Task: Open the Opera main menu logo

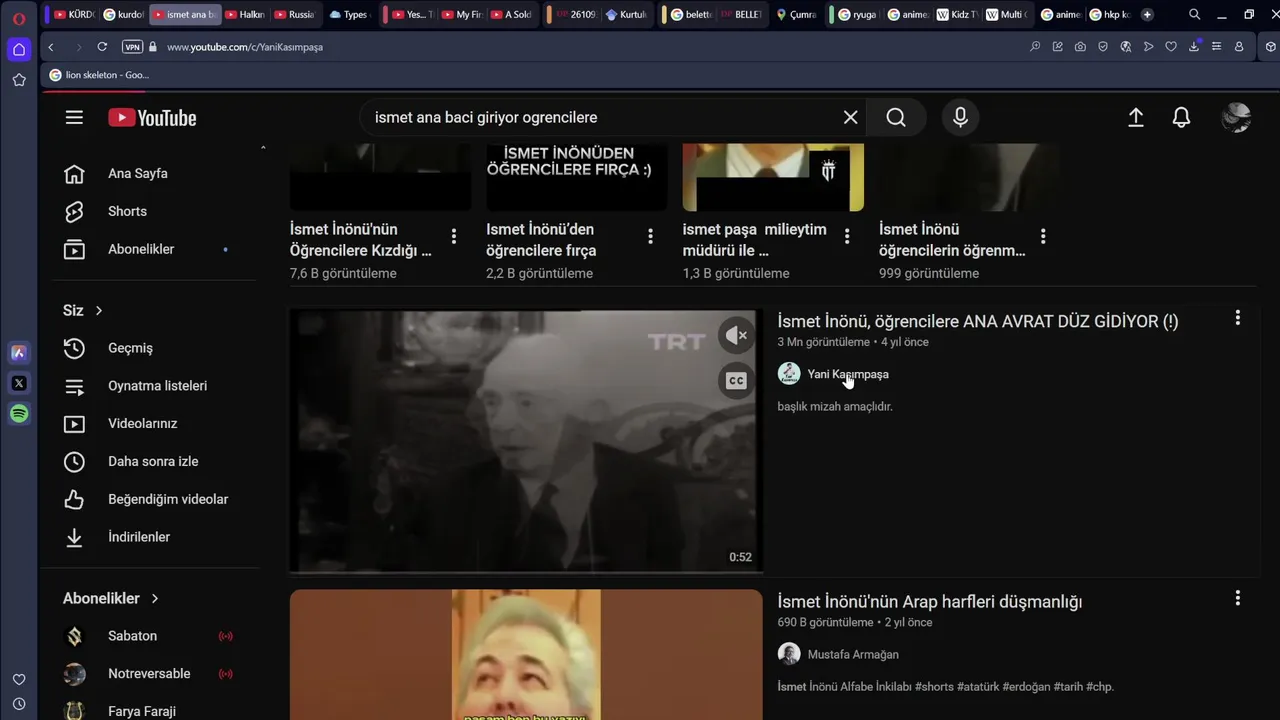Action: tap(19, 18)
